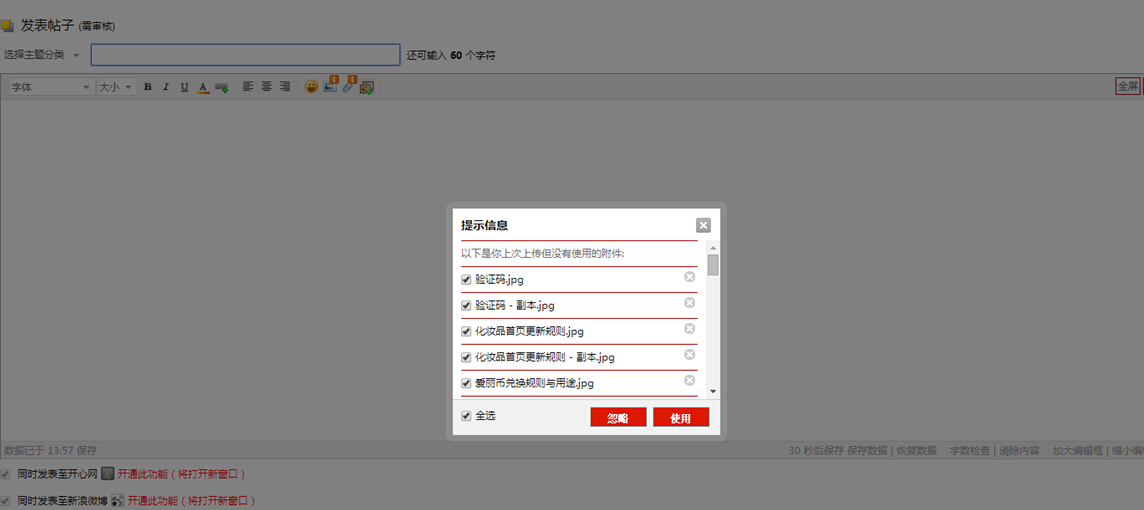Open the 选择主题分类 category dropdown
1144x510 pixels.
coord(42,55)
